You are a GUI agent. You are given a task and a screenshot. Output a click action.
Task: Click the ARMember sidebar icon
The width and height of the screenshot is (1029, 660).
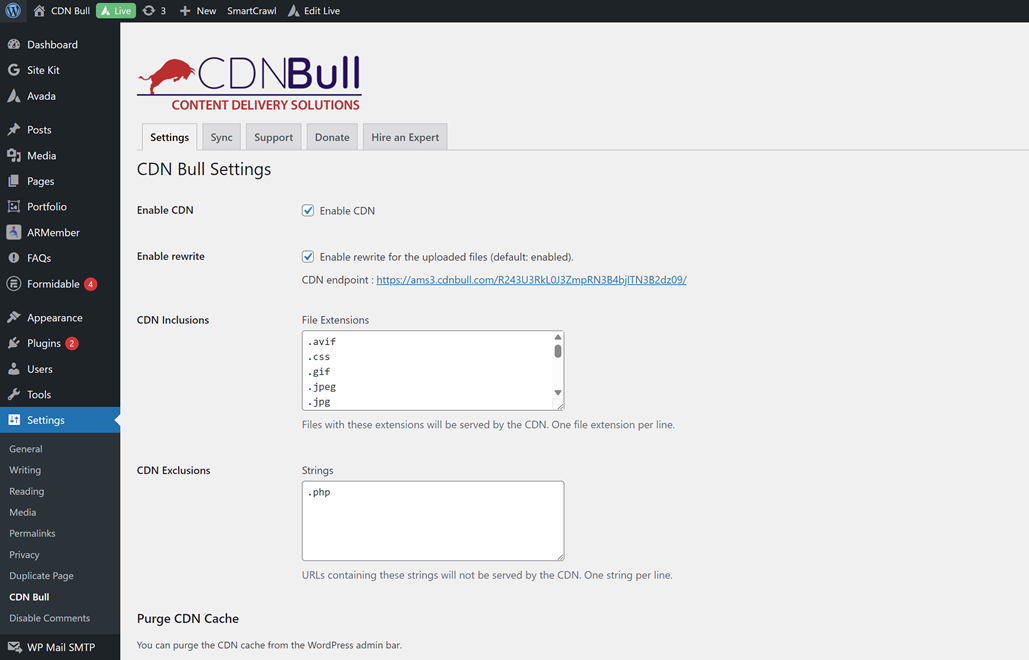14,232
